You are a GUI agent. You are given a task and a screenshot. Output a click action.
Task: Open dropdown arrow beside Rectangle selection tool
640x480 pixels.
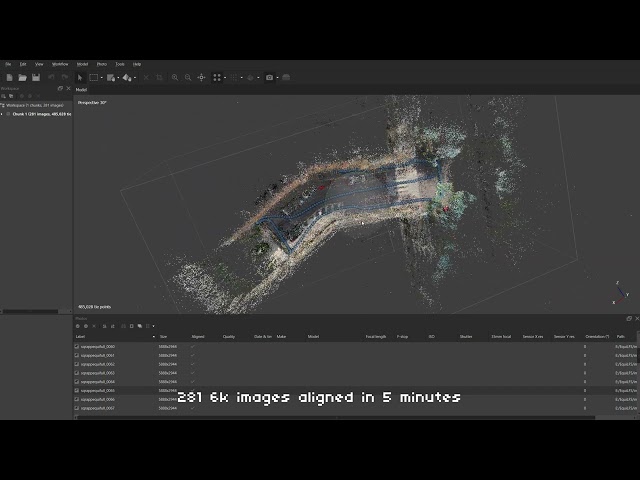click(x=102, y=78)
